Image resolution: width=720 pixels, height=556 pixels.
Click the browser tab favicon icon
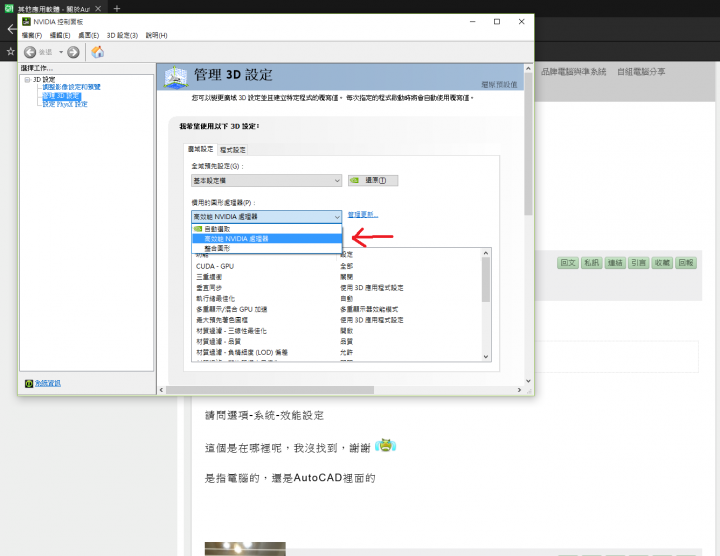9,8
